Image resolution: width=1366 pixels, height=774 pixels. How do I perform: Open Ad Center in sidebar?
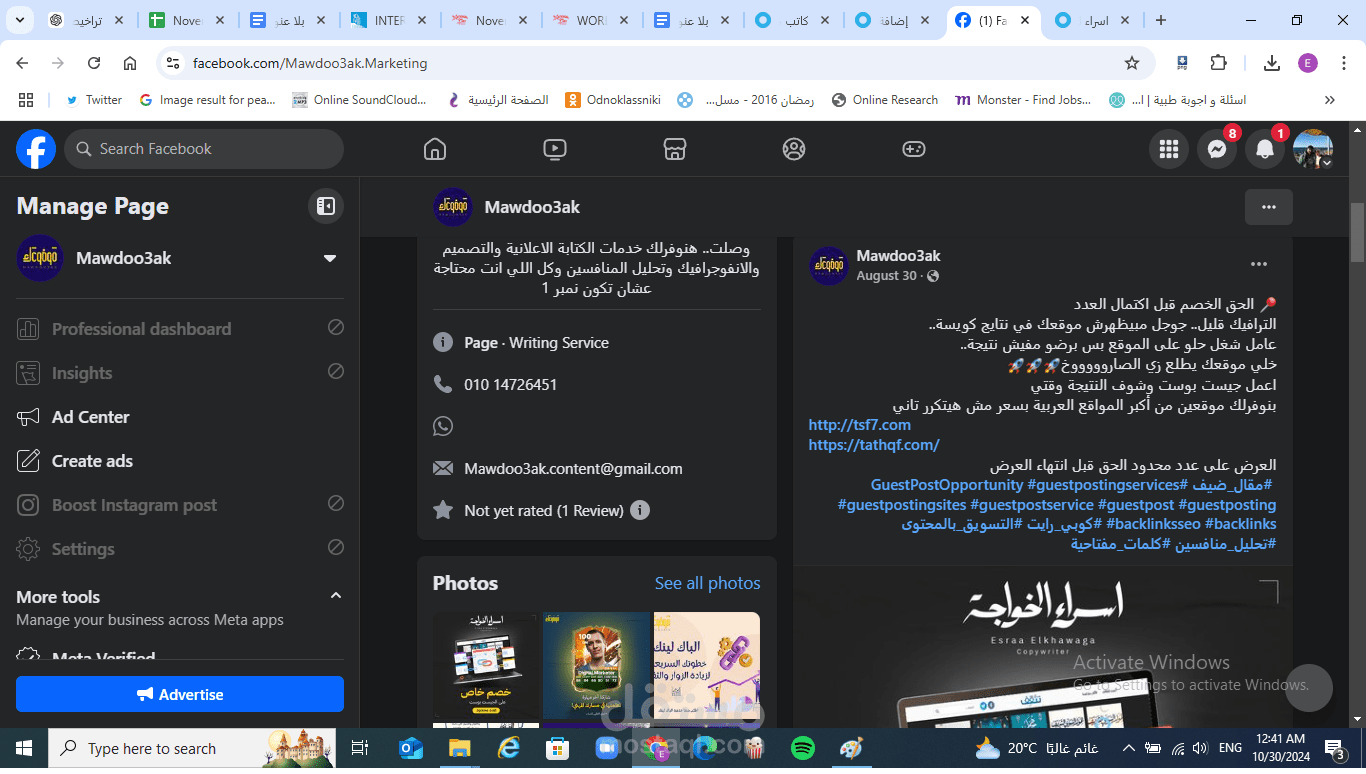180,417
